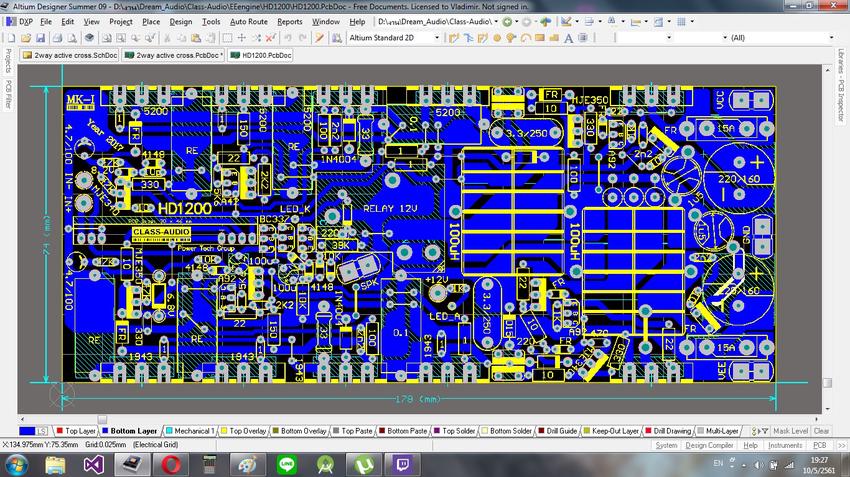
Task: Open the Design menu
Action: [181, 22]
